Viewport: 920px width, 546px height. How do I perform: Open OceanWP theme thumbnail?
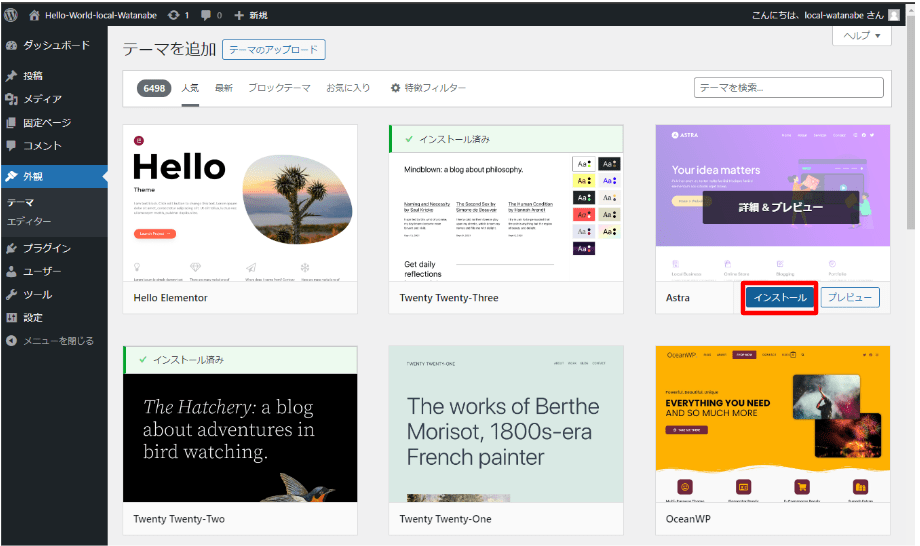coord(773,424)
